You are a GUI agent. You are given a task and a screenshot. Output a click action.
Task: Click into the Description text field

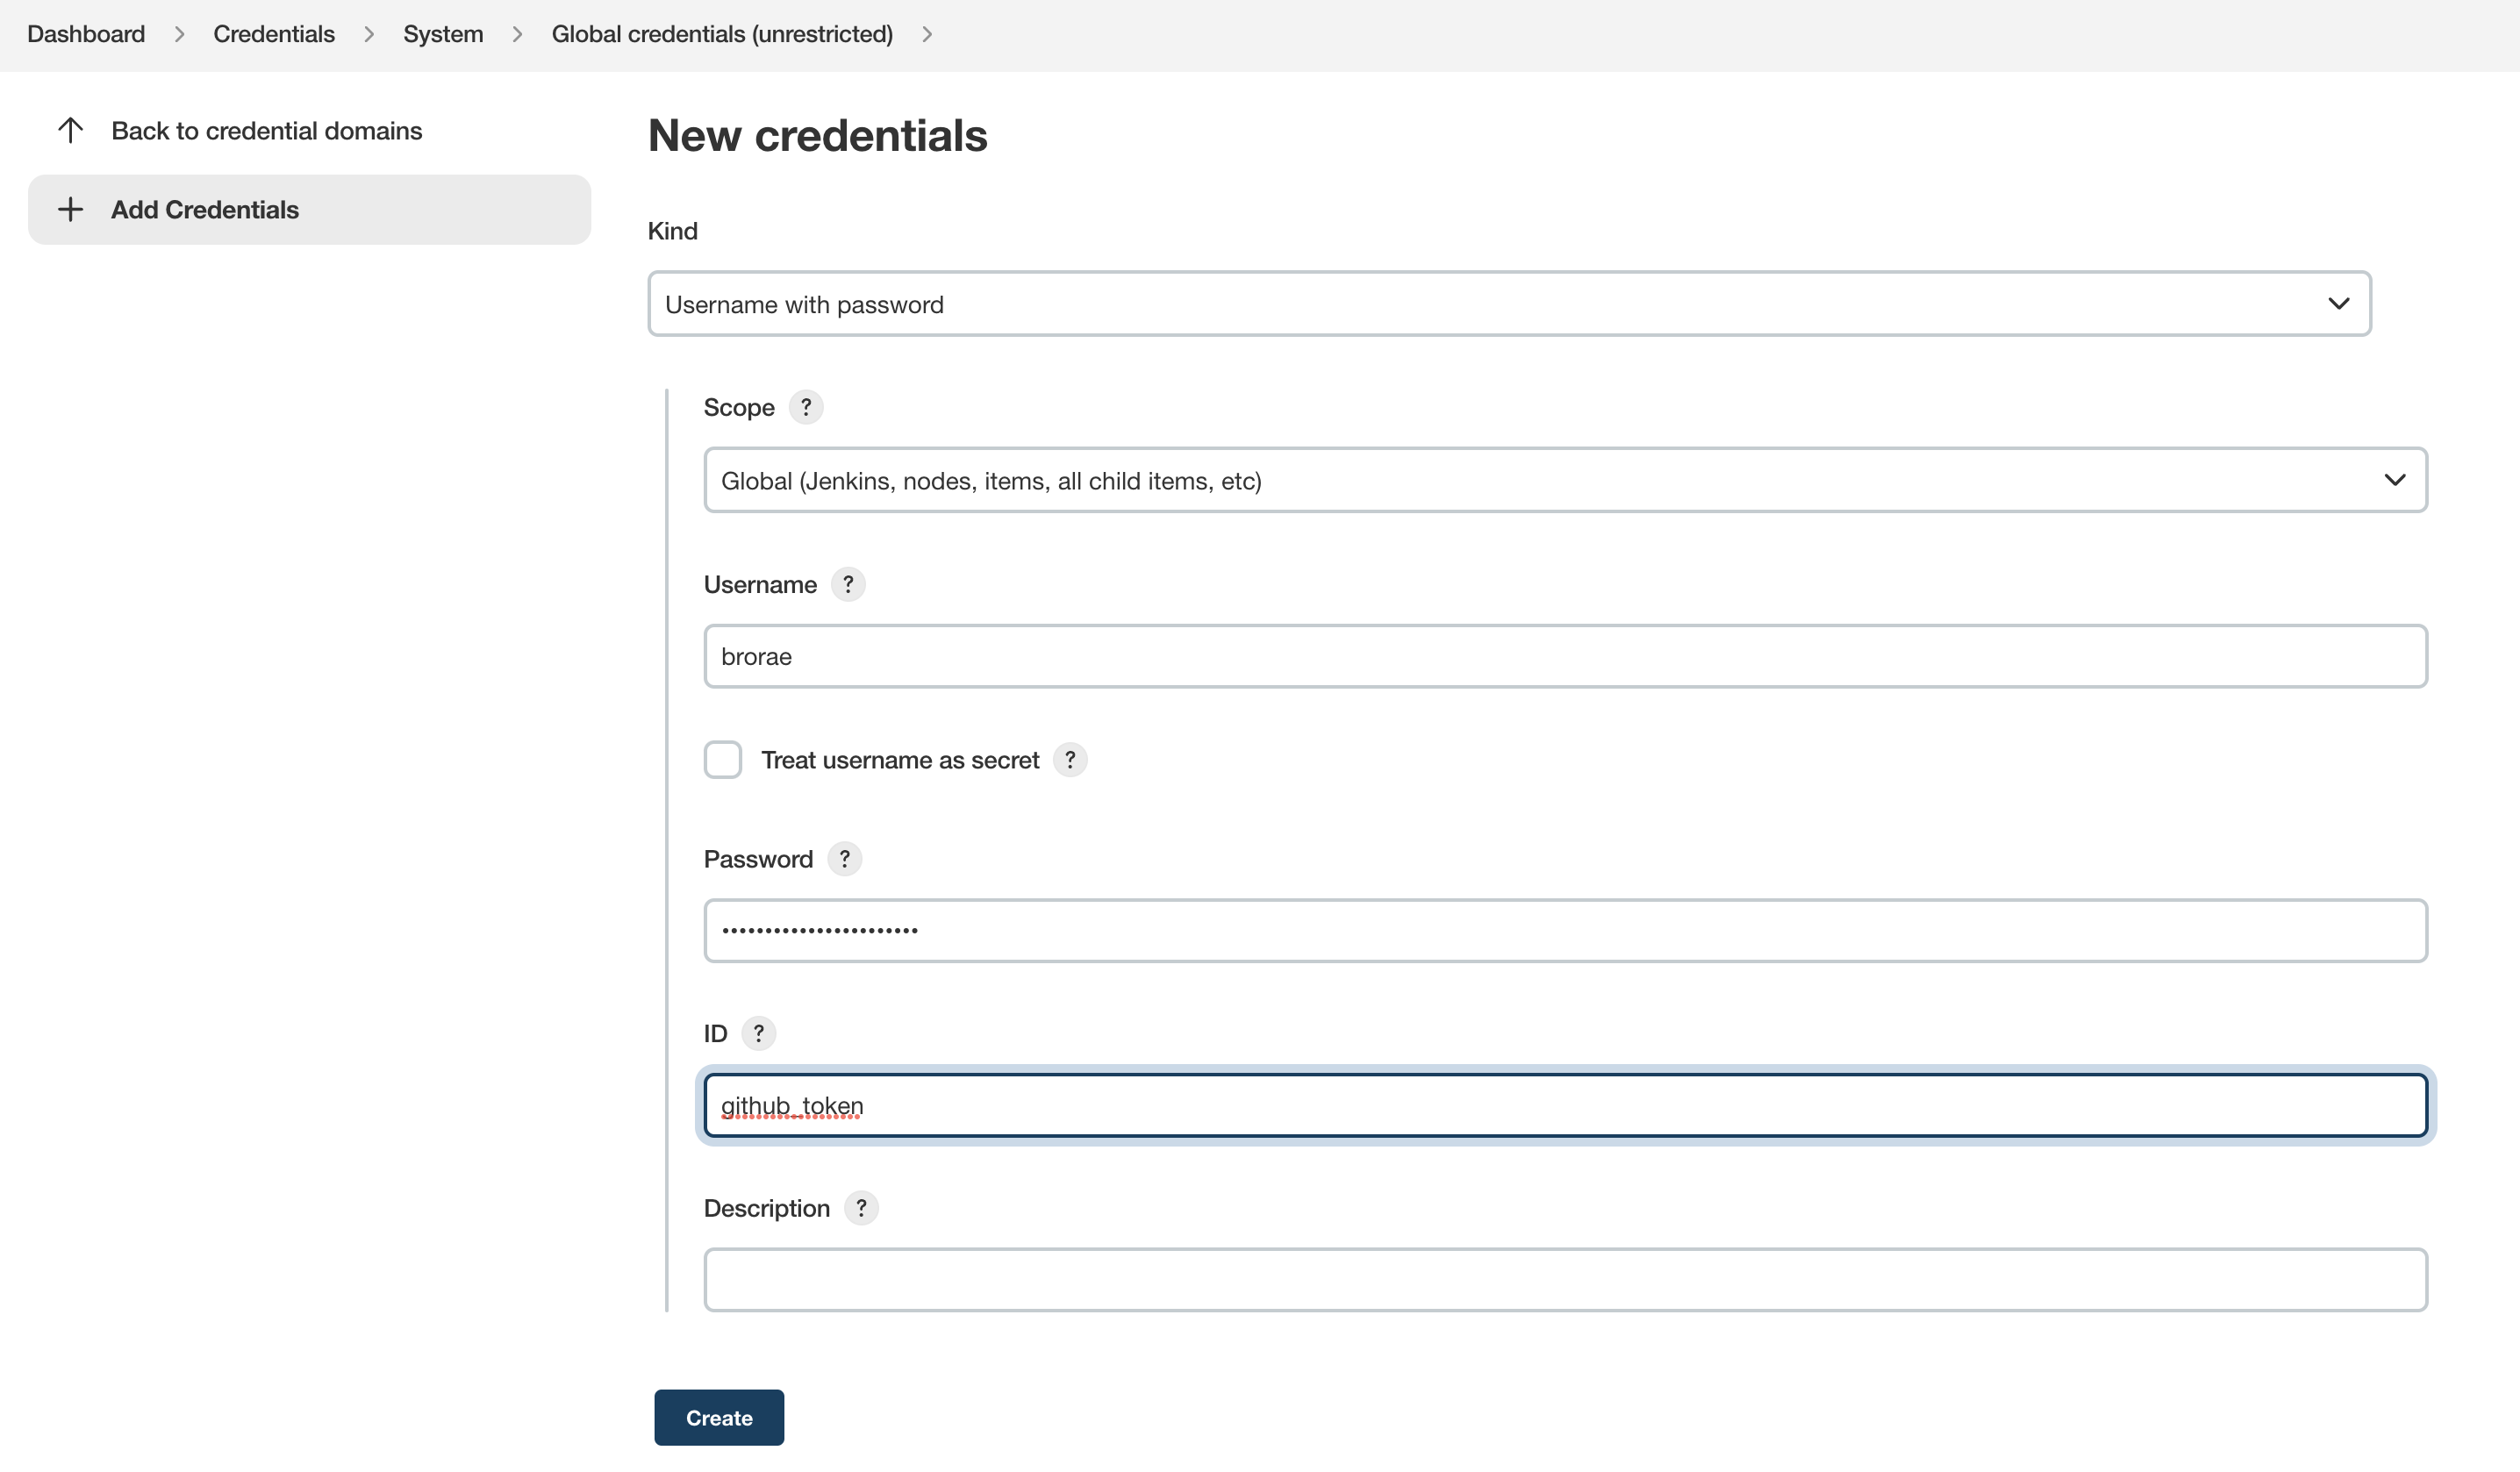[x=1564, y=1279]
